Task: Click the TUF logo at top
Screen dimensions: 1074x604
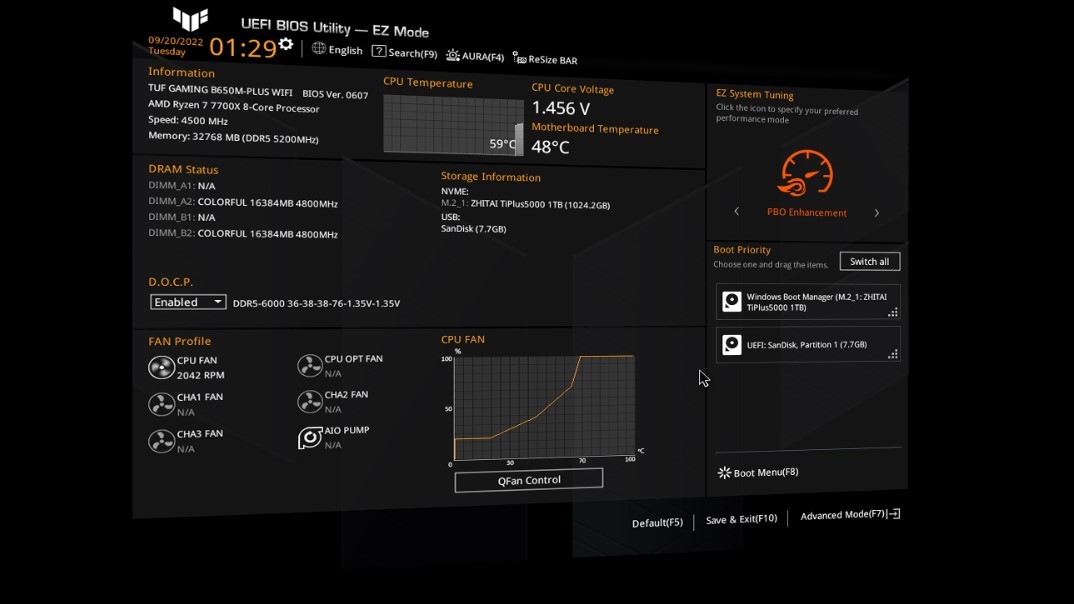Action: [190, 18]
